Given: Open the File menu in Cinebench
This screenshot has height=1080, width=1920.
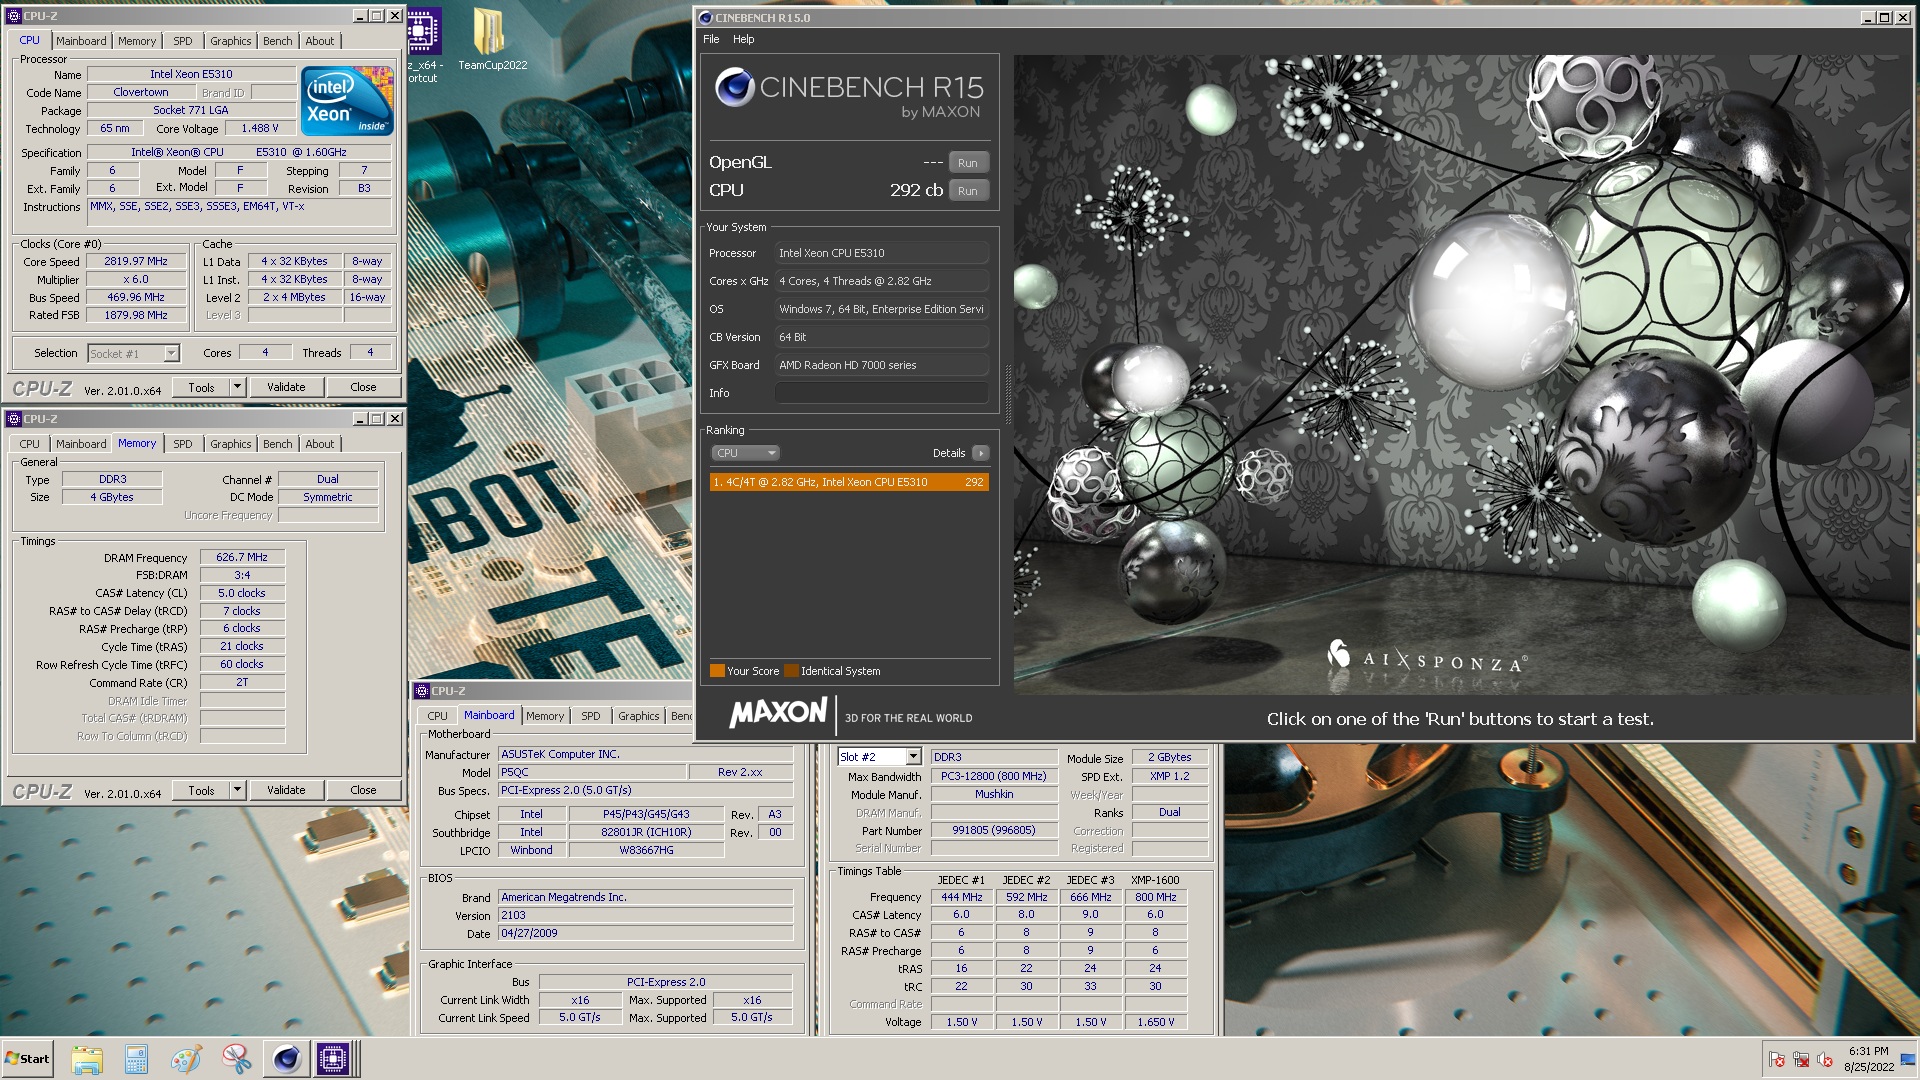Looking at the screenshot, I should [711, 39].
